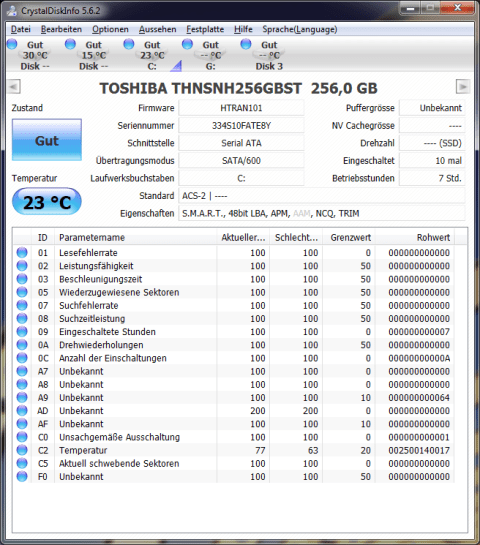The height and width of the screenshot is (545, 480).
Task: Click the status orb of row AF
Action: click(22, 424)
